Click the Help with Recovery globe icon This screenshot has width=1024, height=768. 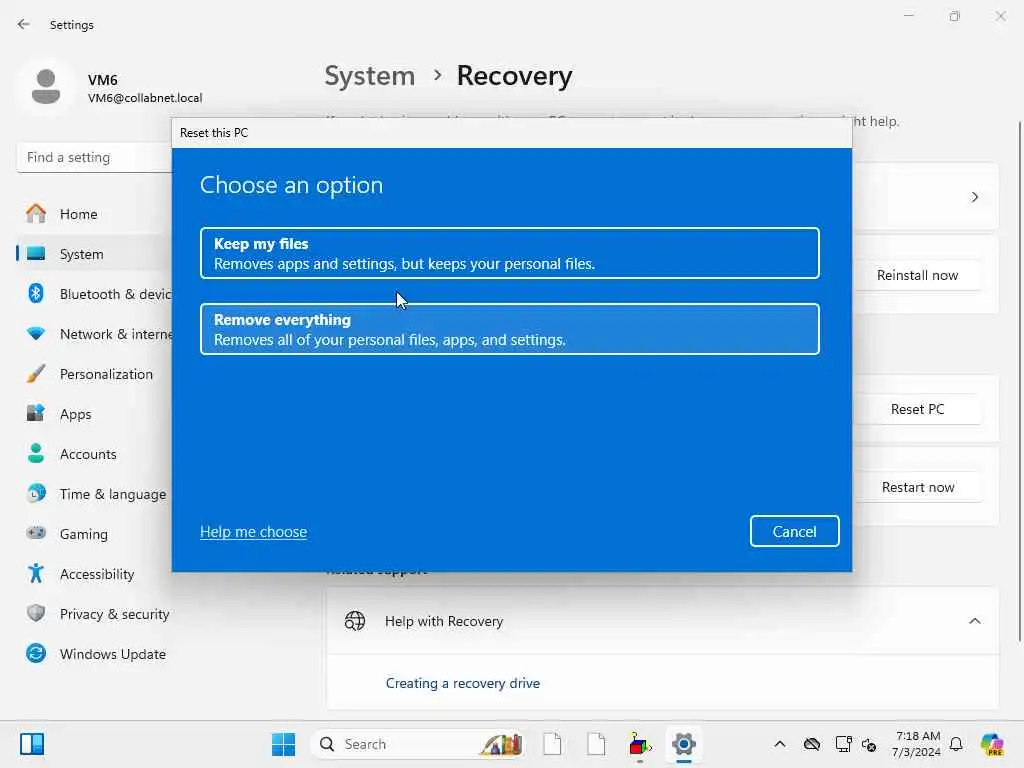(x=355, y=621)
